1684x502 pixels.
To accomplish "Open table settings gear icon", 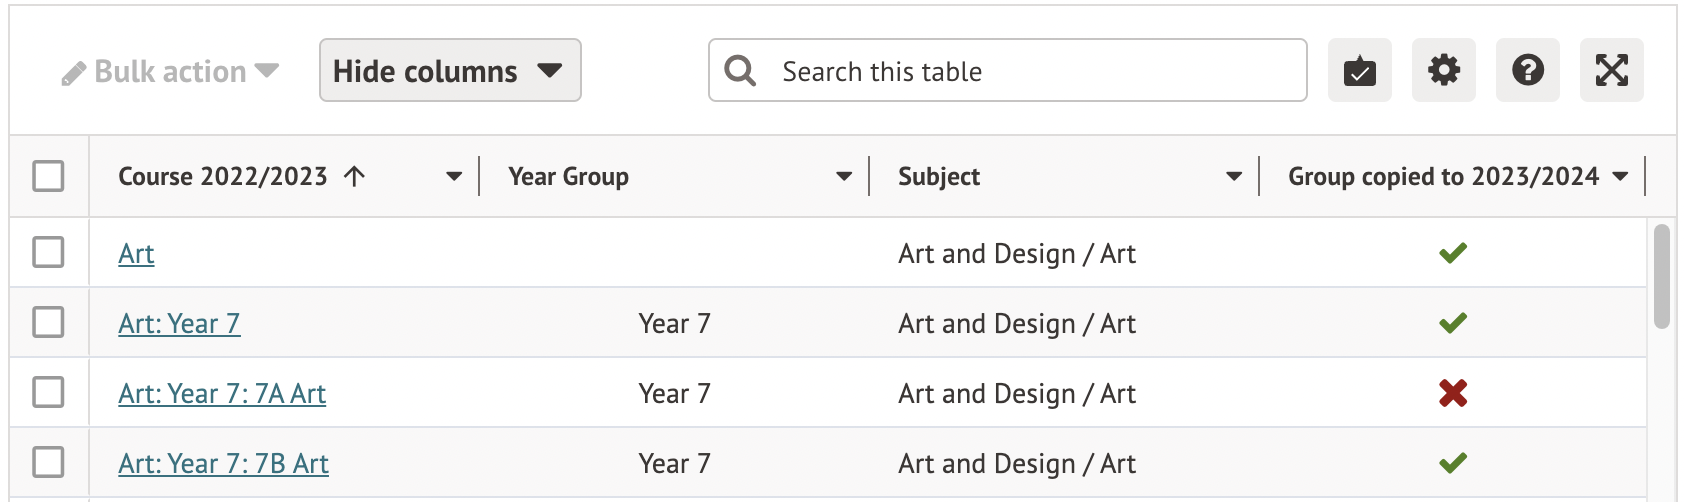I will [1443, 71].
